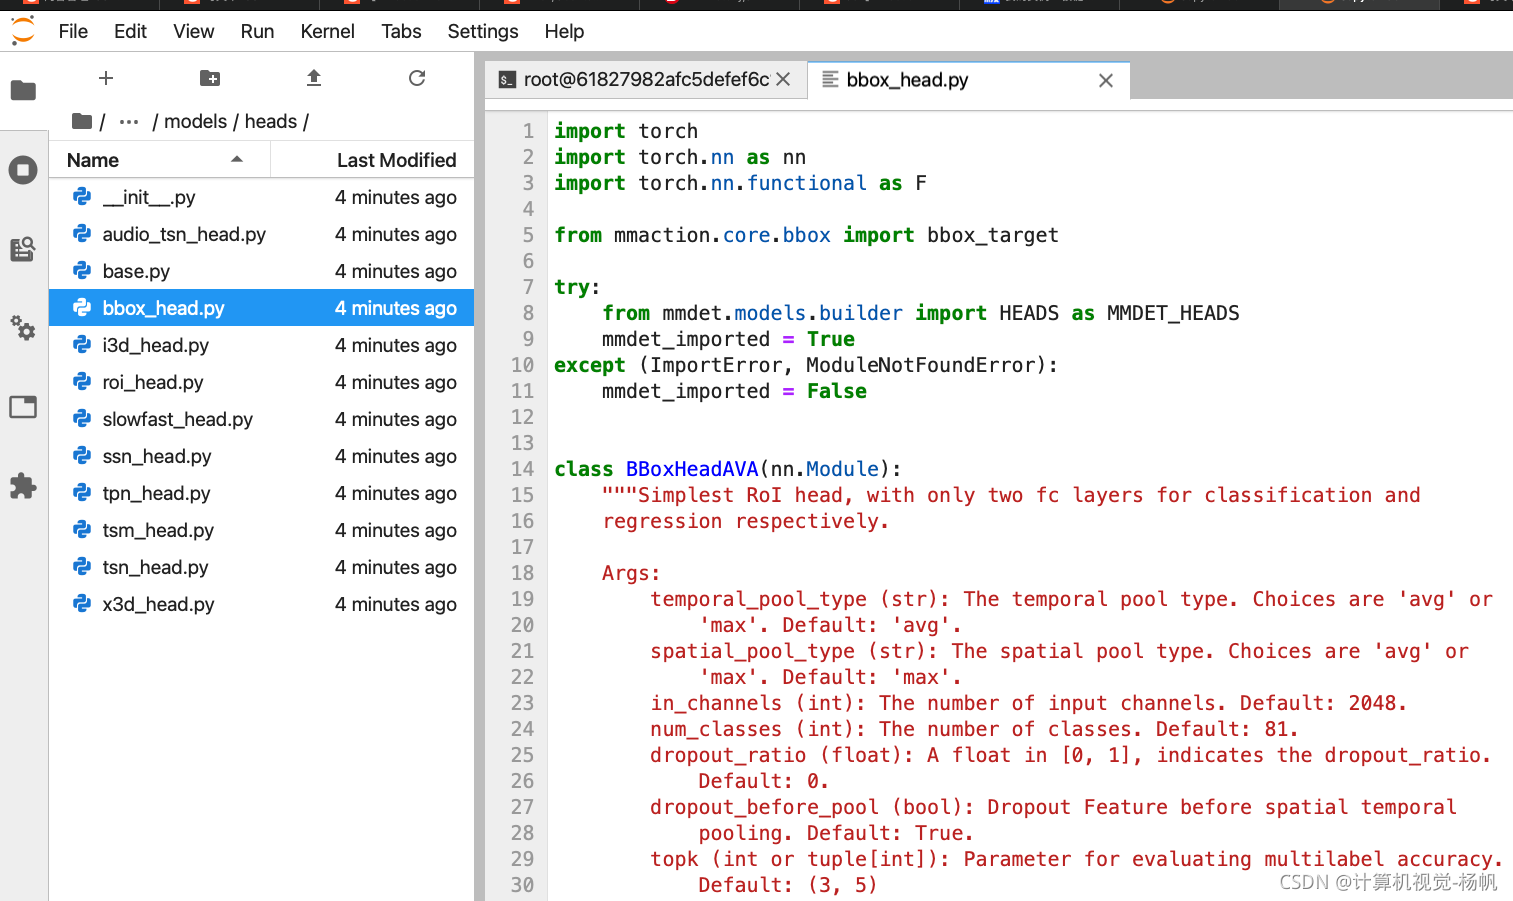Select bbox_head.py in file list
This screenshot has height=901, width=1513.
click(262, 308)
